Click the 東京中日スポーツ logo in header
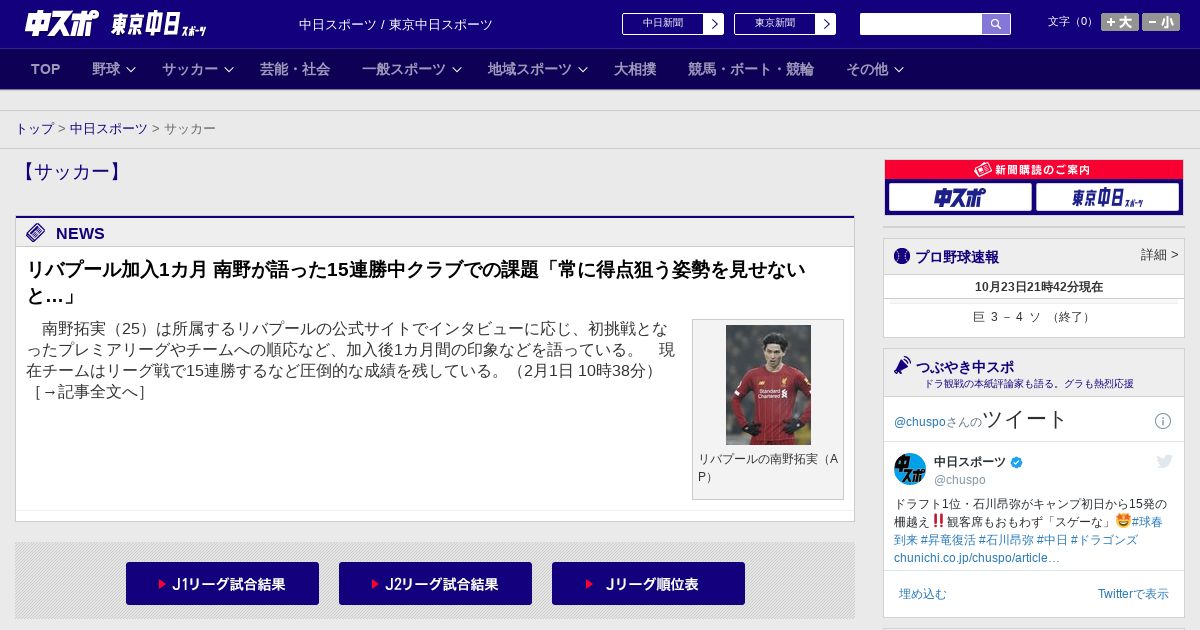The width and height of the screenshot is (1200, 630). 159,24
